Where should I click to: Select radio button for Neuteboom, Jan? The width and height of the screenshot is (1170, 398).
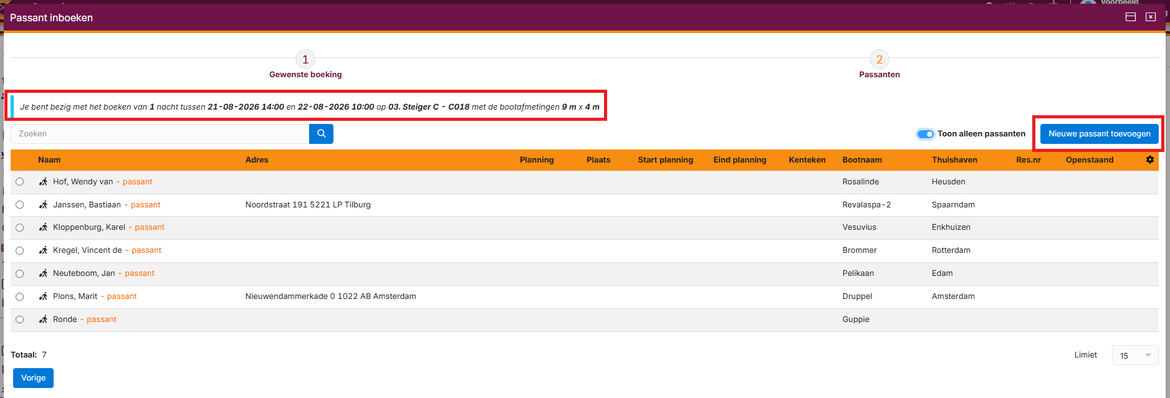click(19, 273)
